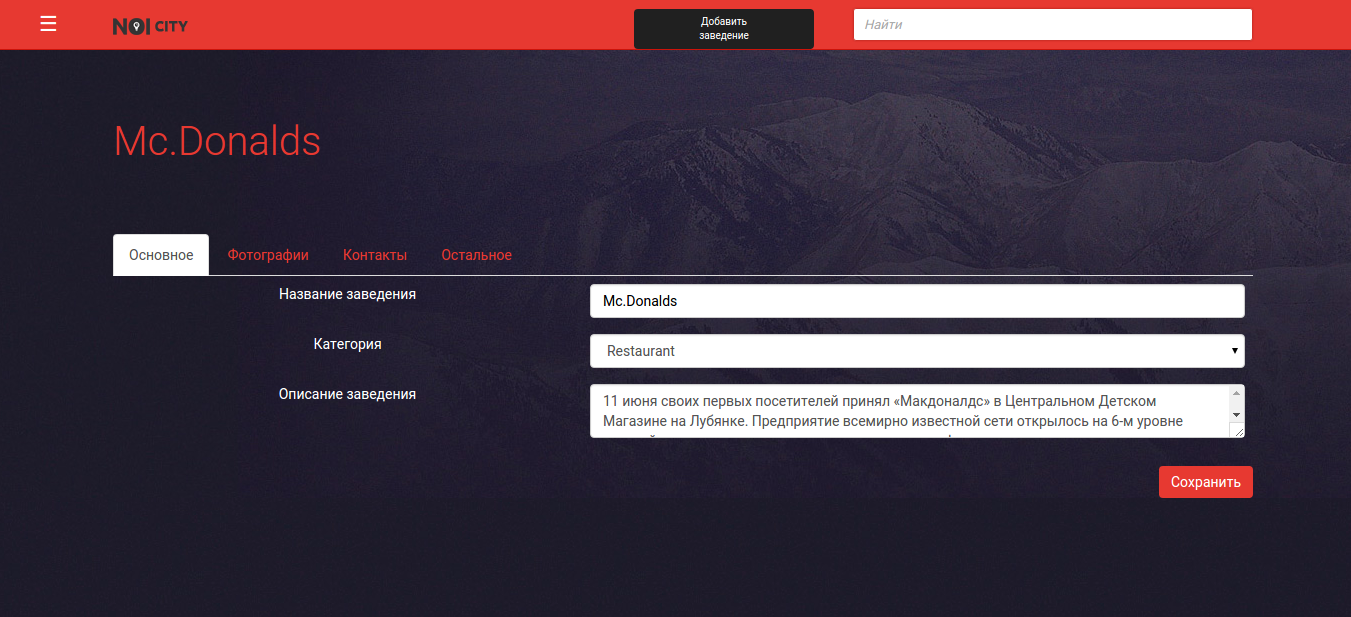Click the Mc.Donalds page heading
The width and height of the screenshot is (1351, 617).
(x=217, y=141)
